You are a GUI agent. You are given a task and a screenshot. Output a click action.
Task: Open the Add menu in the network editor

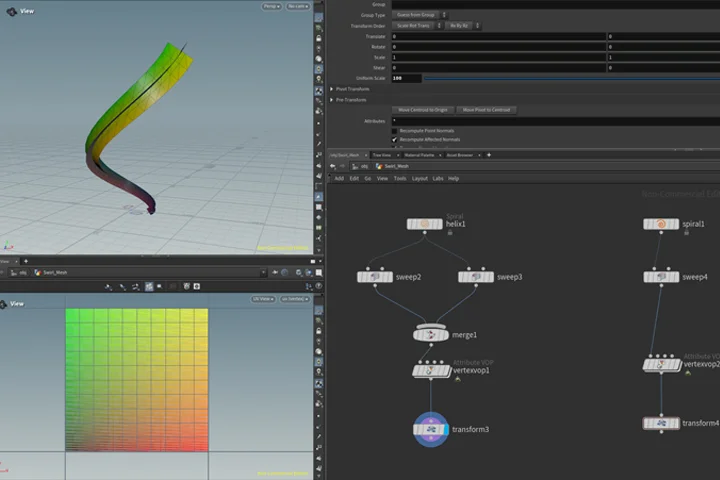(x=339, y=179)
